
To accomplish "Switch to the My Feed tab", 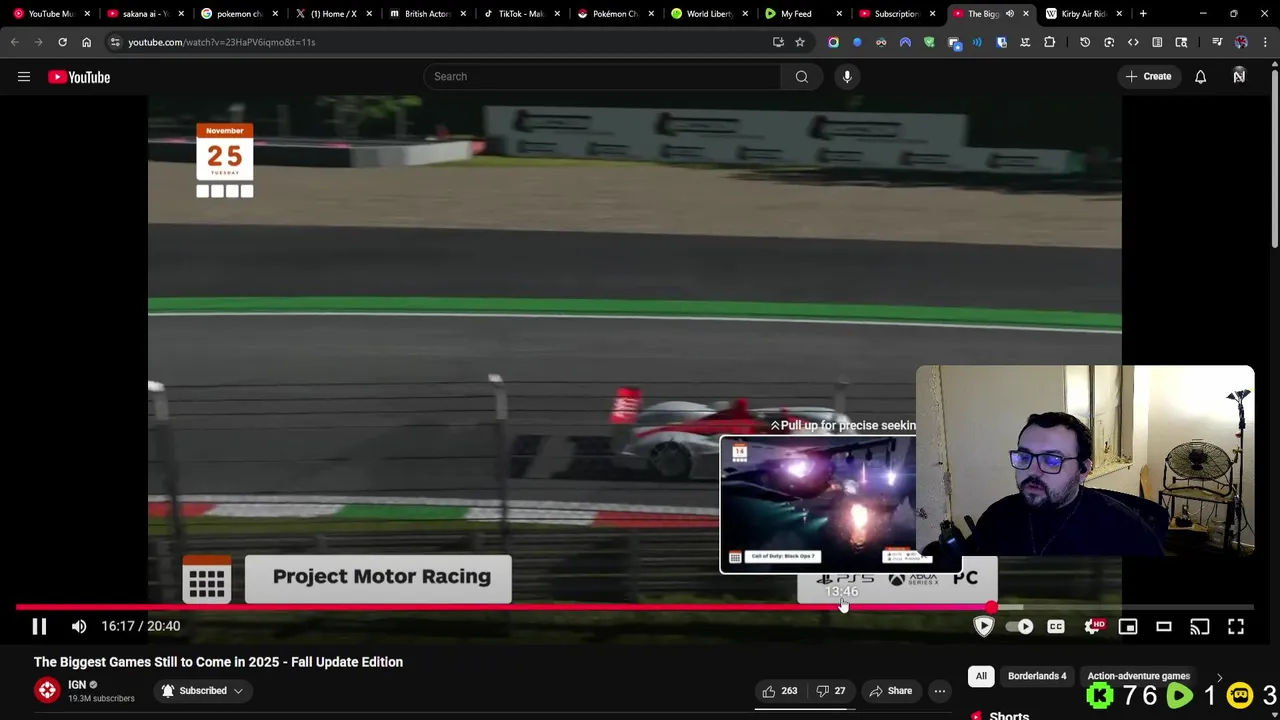I will point(796,14).
